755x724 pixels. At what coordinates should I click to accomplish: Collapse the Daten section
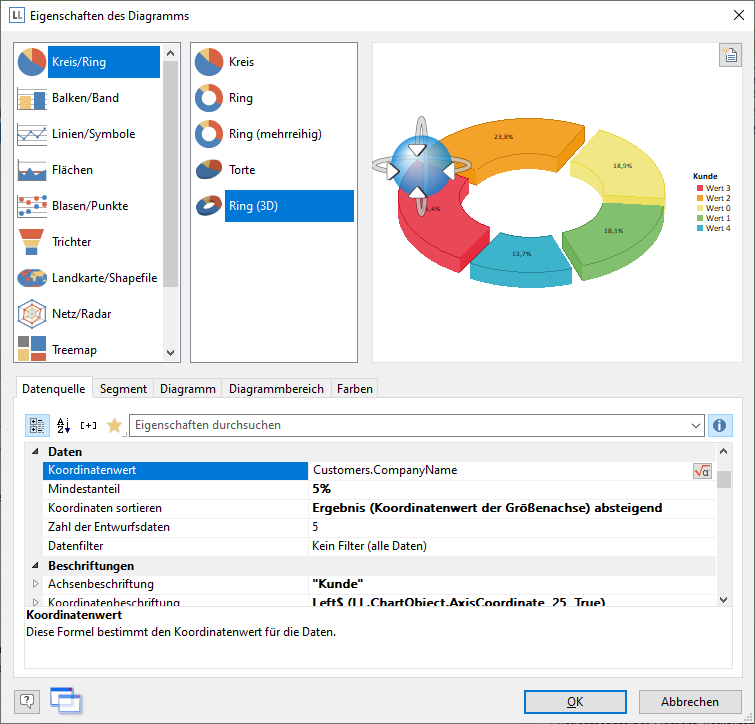[35, 452]
